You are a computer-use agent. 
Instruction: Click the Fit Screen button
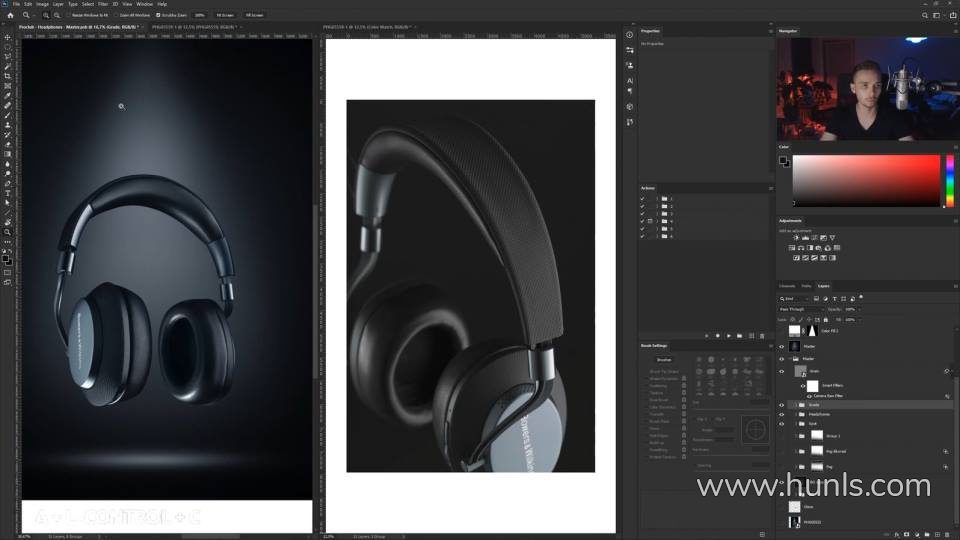tap(225, 15)
